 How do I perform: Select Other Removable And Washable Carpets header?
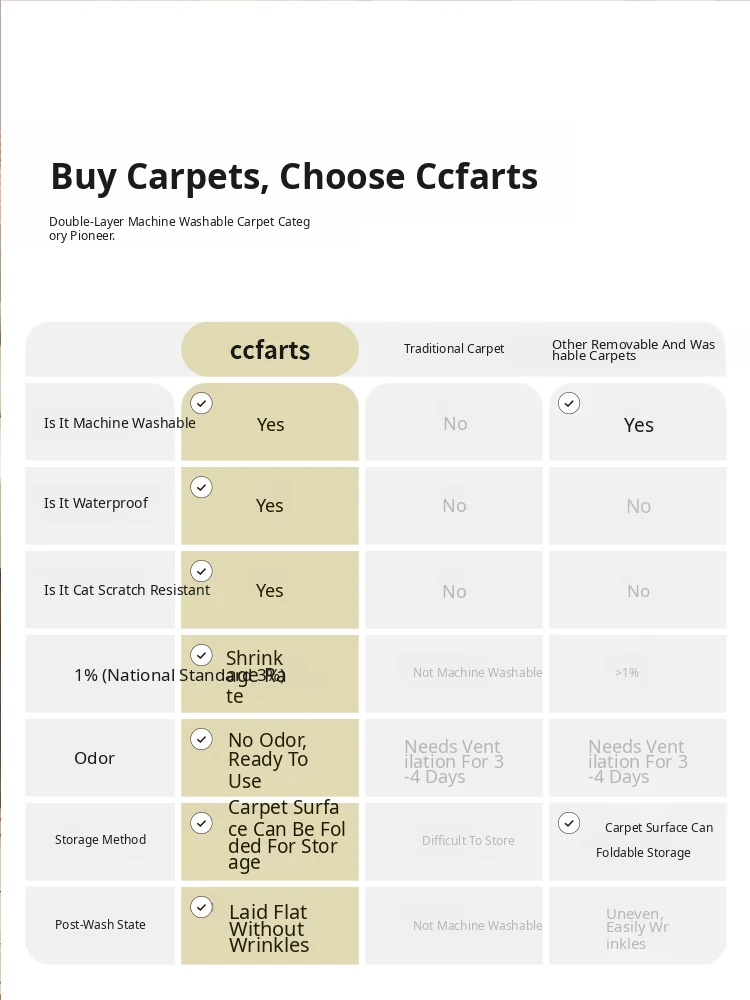[x=633, y=350]
